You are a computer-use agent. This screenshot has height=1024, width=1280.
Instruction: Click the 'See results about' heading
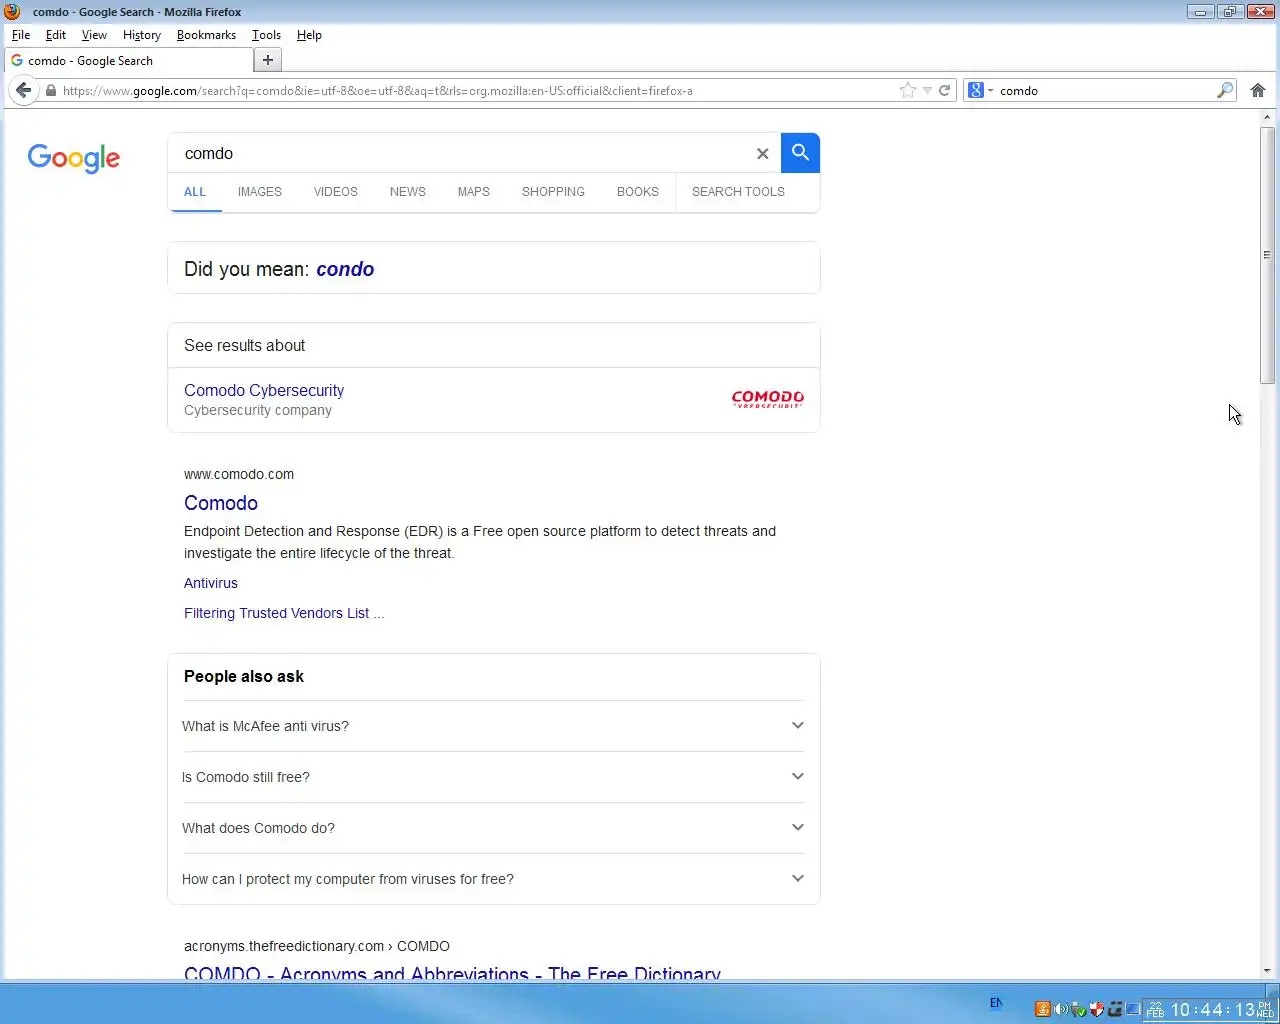pyautogui.click(x=245, y=345)
